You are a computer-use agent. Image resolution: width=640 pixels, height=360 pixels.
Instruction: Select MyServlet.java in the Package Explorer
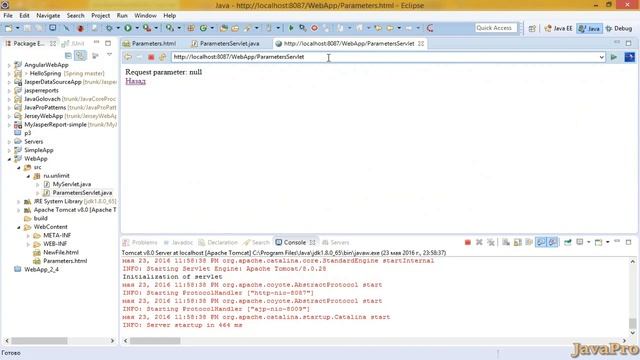(x=72, y=184)
